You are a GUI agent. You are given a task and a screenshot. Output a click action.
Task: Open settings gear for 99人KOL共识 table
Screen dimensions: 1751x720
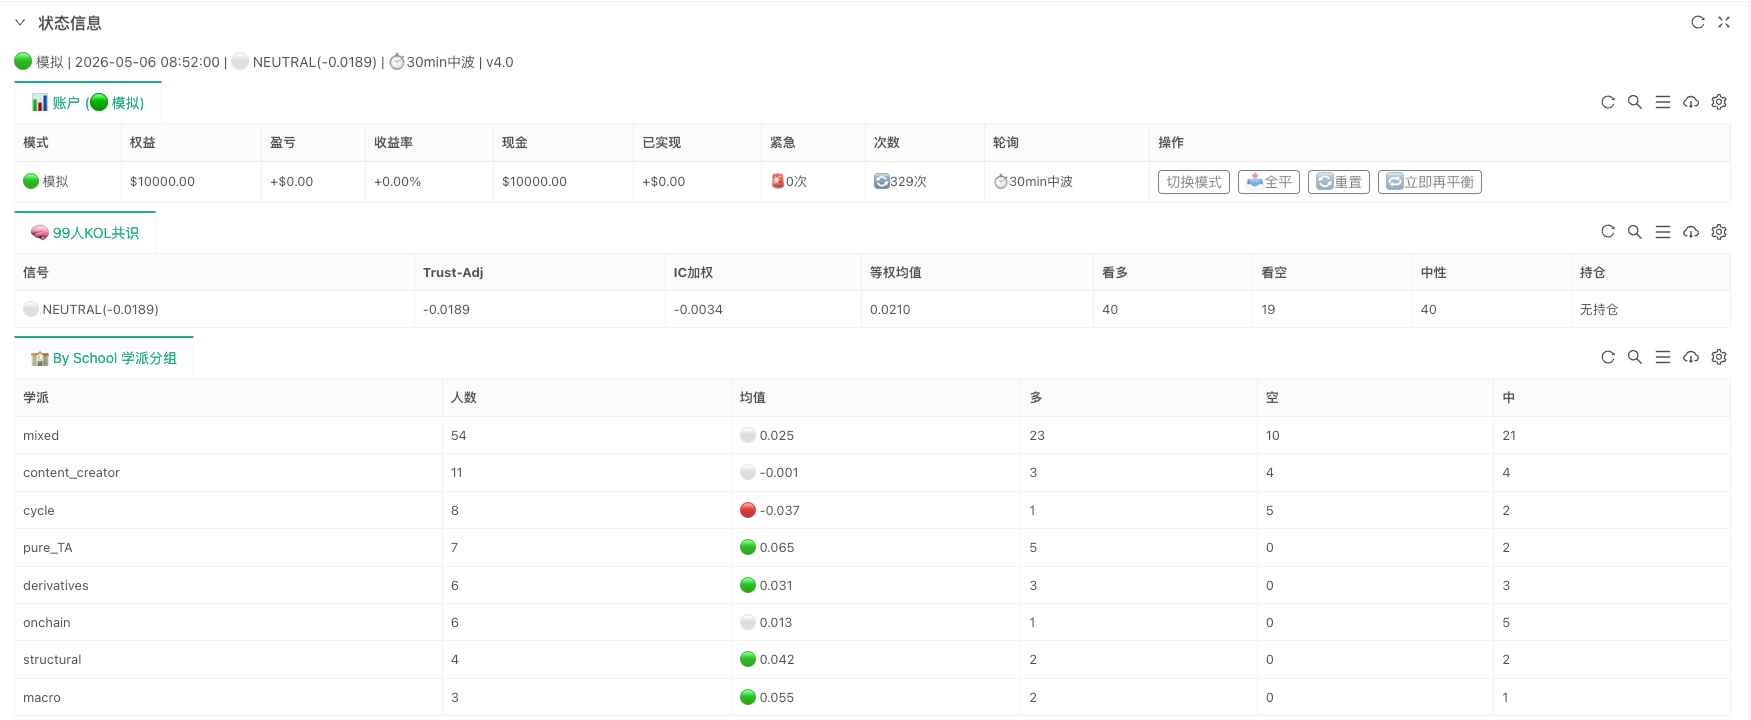[1719, 232]
